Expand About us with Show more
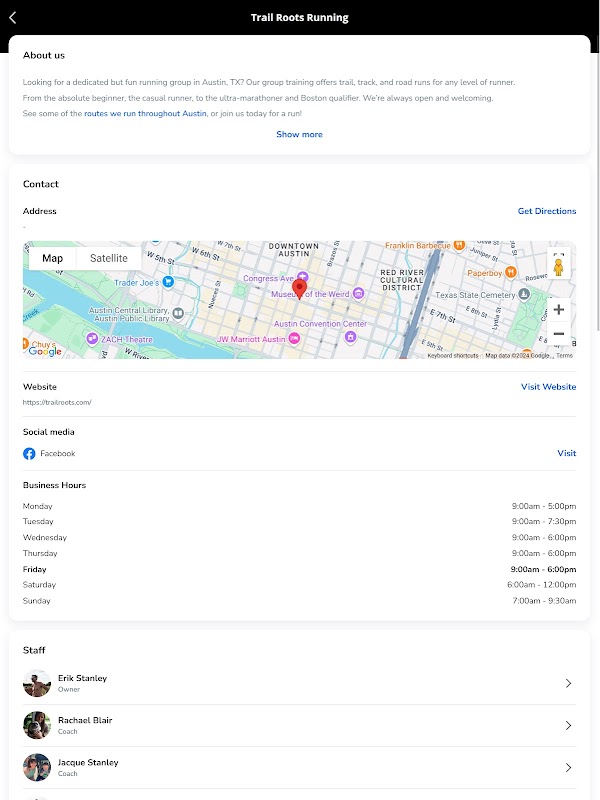 [299, 134]
